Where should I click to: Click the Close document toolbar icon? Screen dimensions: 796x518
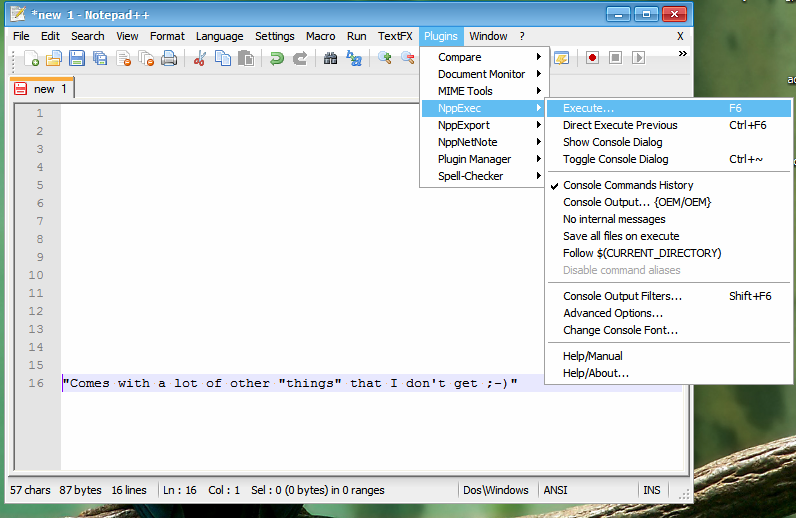[x=123, y=58]
